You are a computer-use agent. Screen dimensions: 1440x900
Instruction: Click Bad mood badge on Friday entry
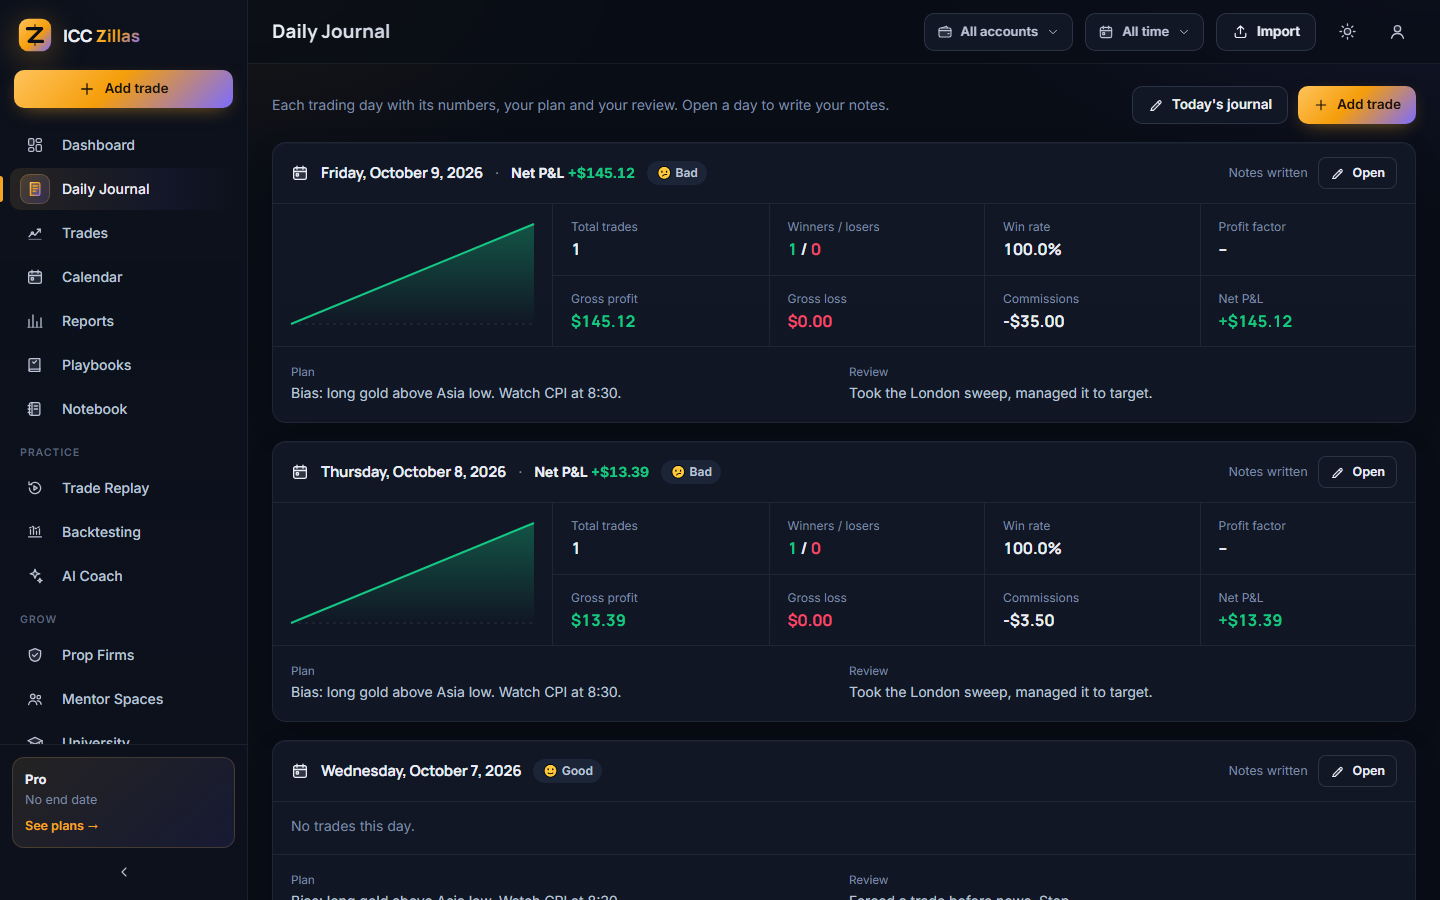click(x=677, y=173)
